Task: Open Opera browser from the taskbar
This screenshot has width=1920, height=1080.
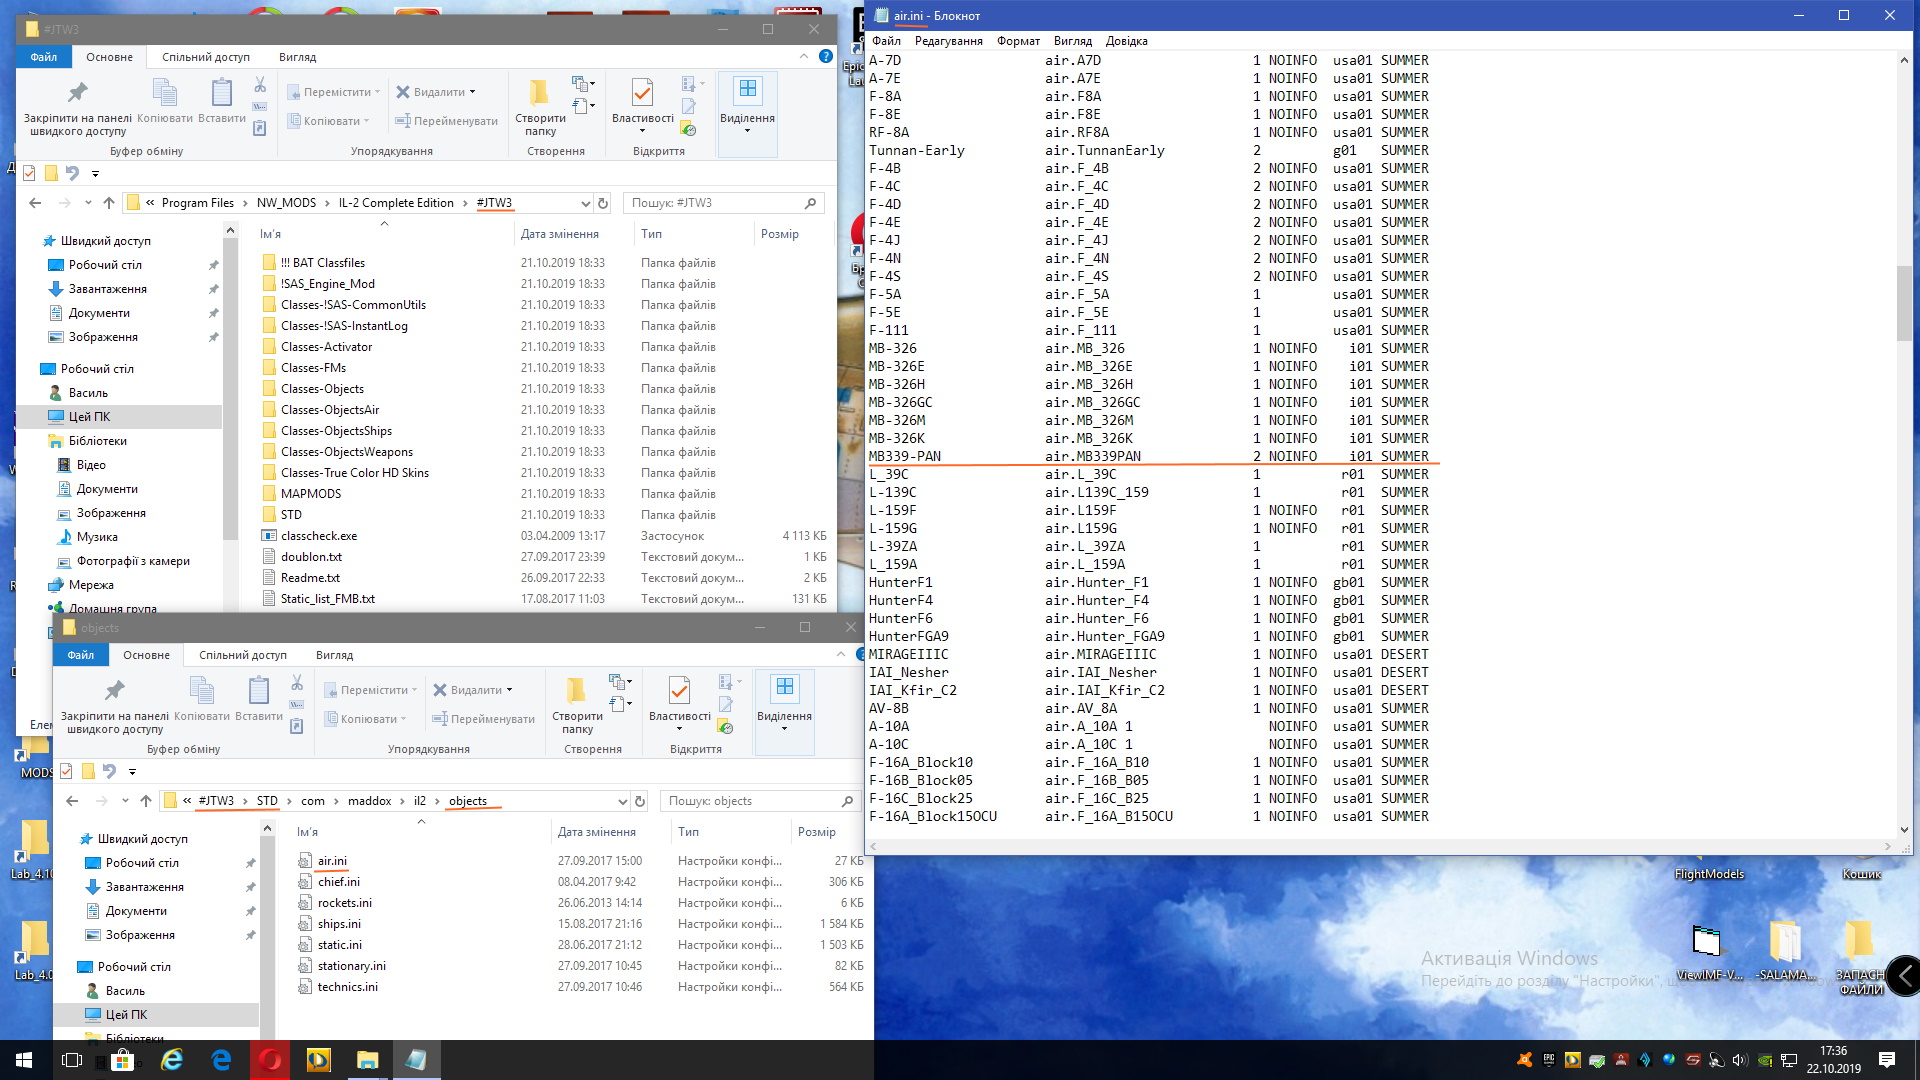Action: (x=270, y=1060)
